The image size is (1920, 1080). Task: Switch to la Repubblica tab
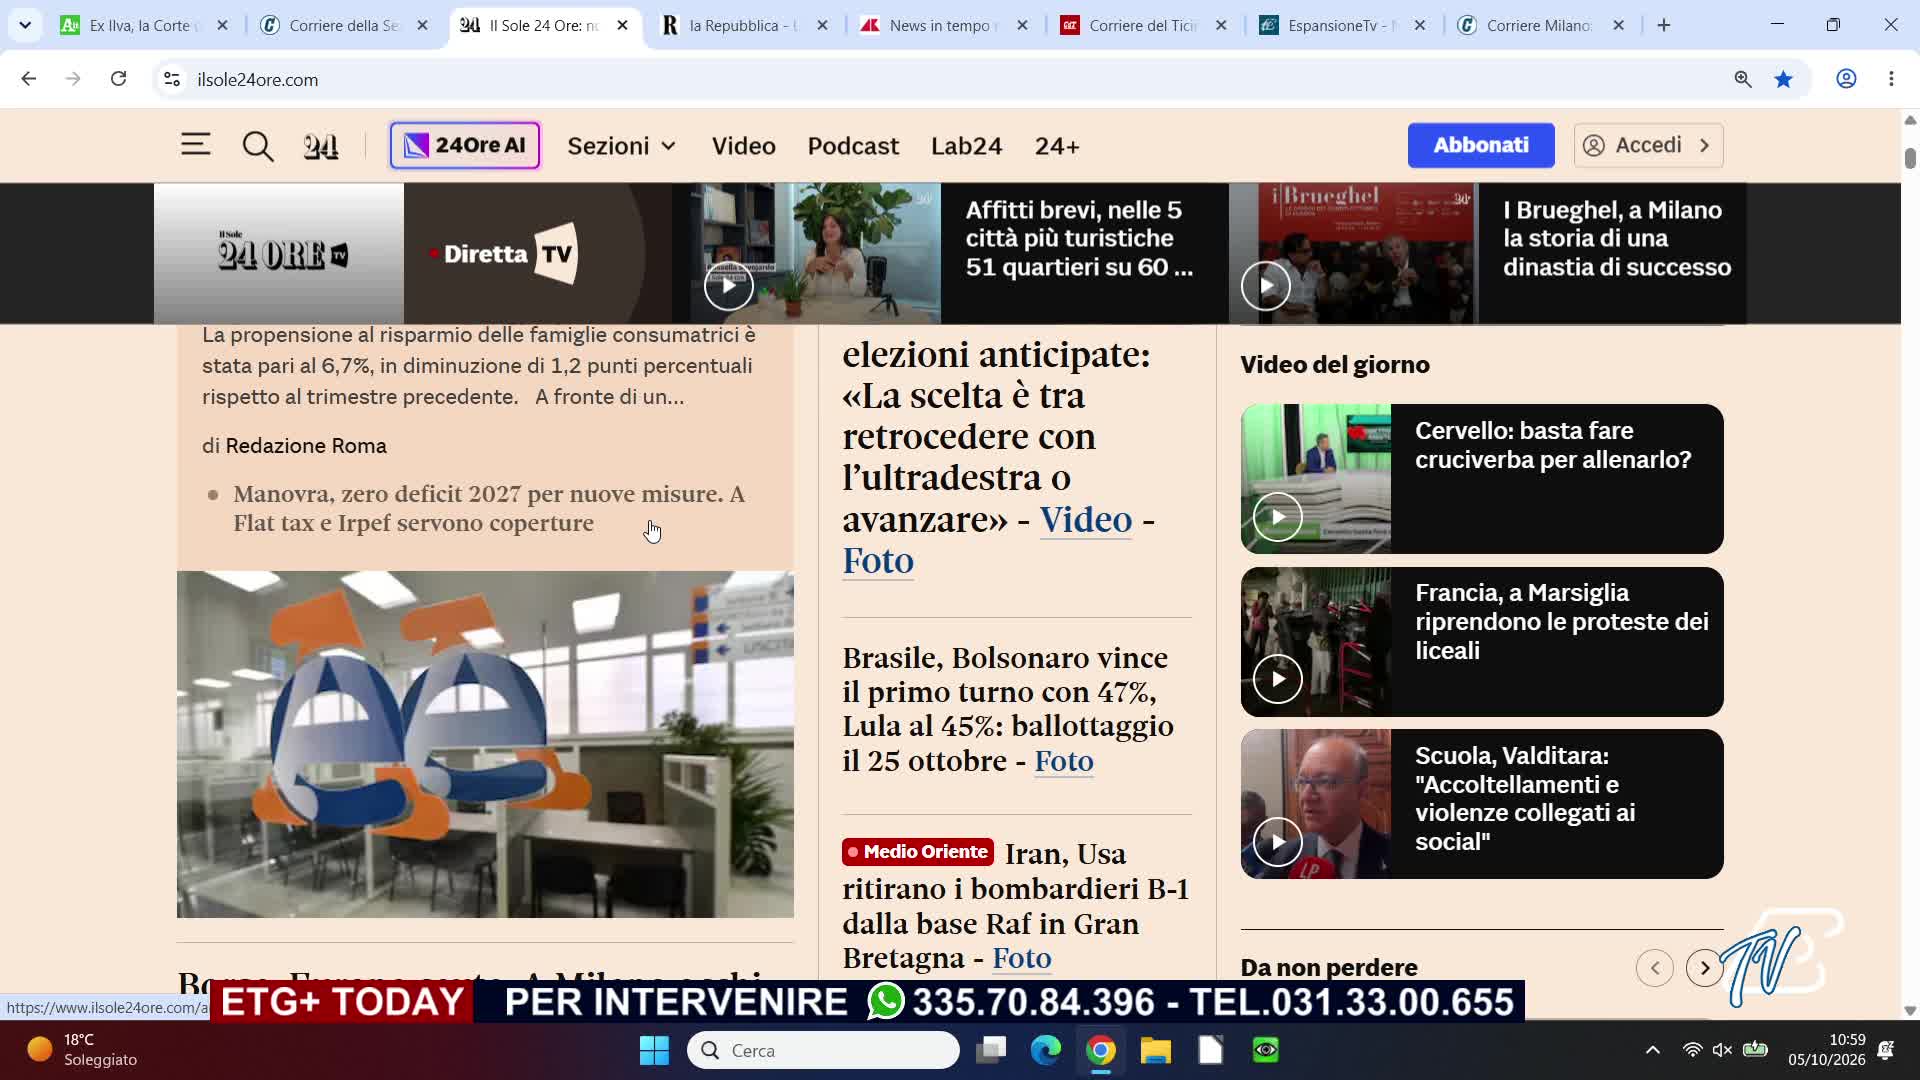[x=745, y=25]
